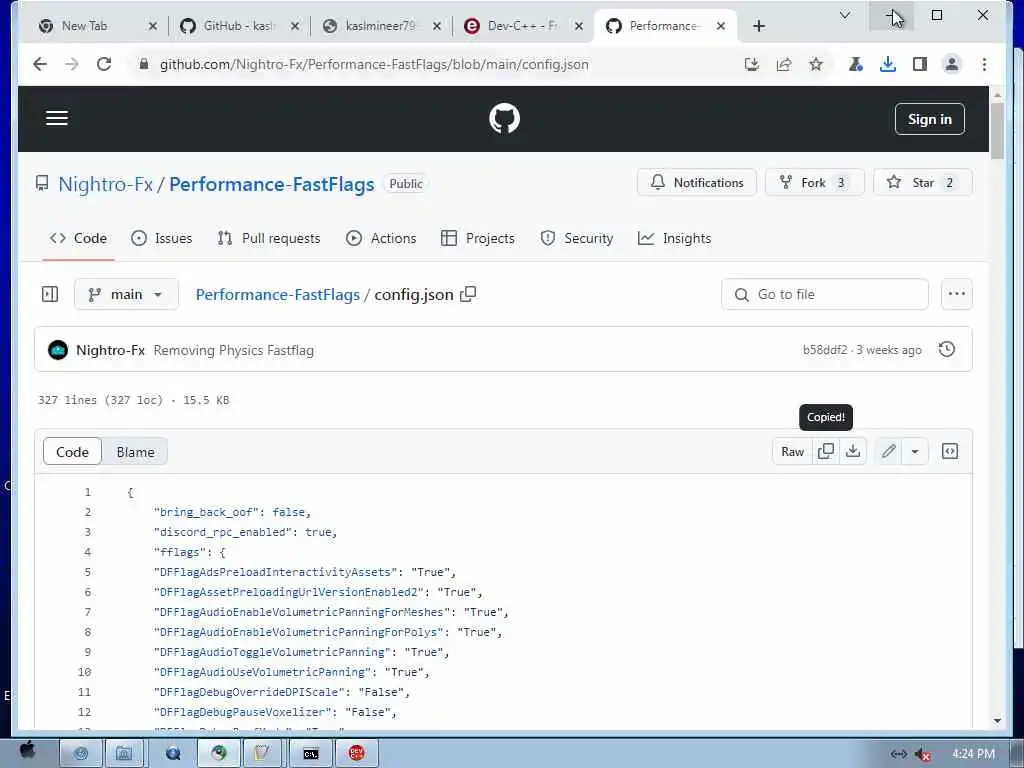Open commit b58ddf2 link
Image resolution: width=1024 pixels, height=768 pixels.
click(825, 350)
